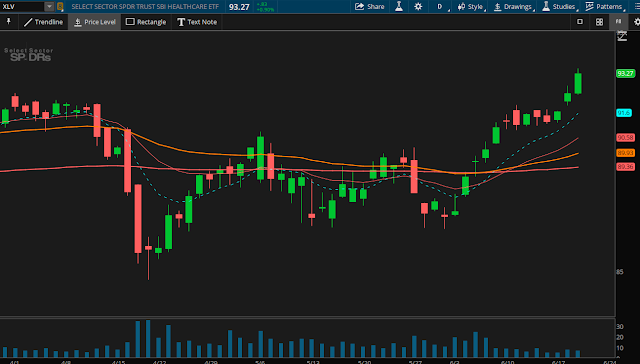Click the 85 price axis label
This screenshot has width=640, height=364.
(x=620, y=272)
